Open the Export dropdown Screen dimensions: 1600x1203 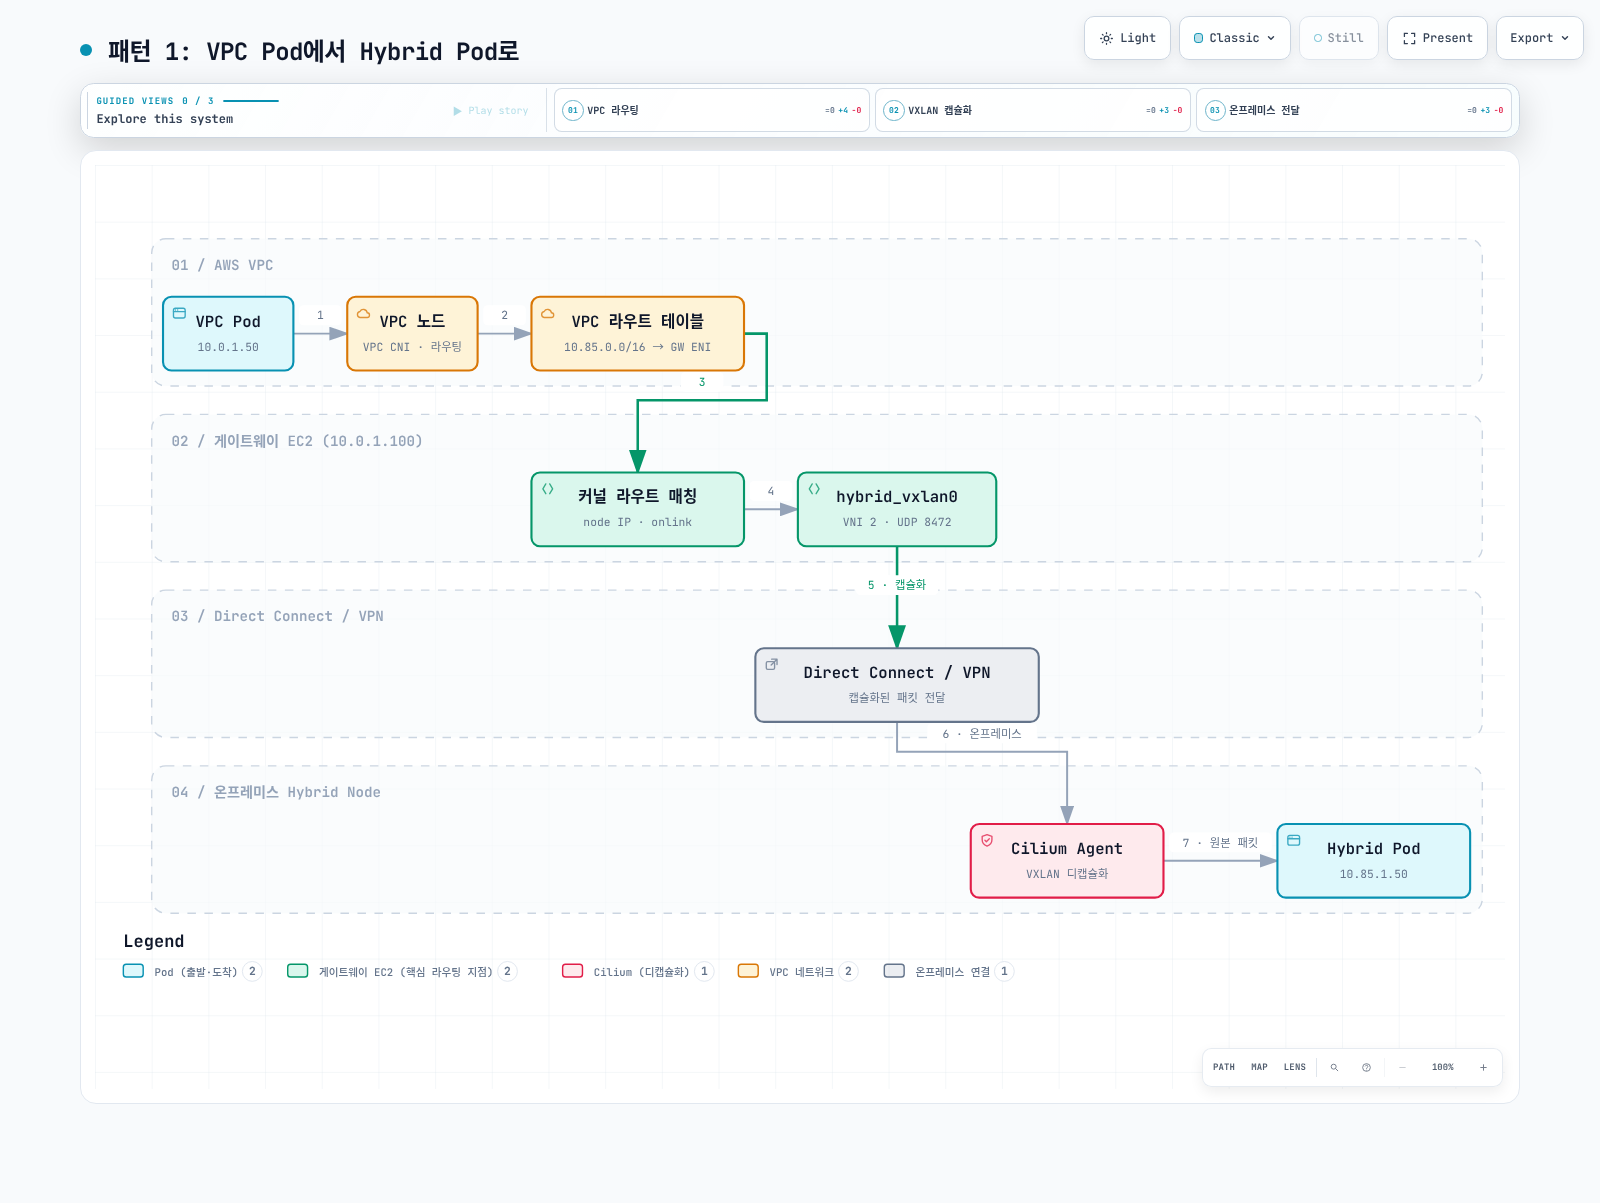pos(1539,38)
